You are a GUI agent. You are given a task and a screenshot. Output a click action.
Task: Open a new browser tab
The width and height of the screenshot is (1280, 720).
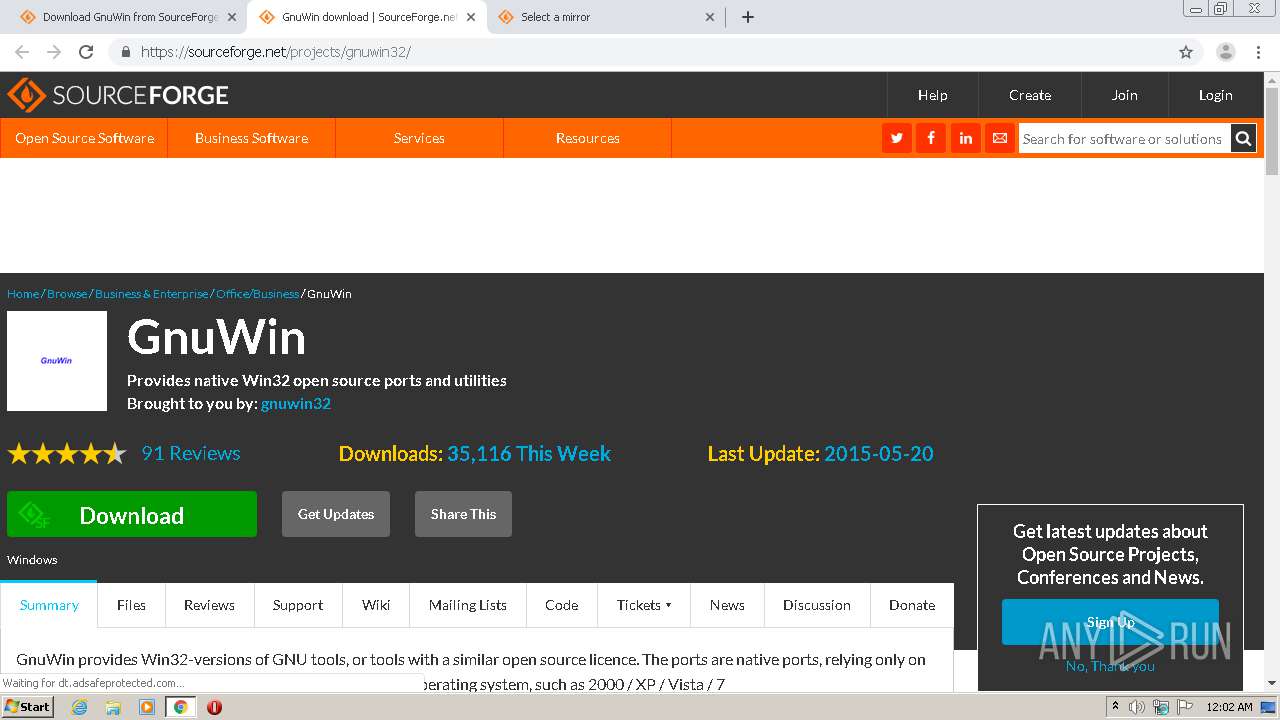tap(748, 17)
